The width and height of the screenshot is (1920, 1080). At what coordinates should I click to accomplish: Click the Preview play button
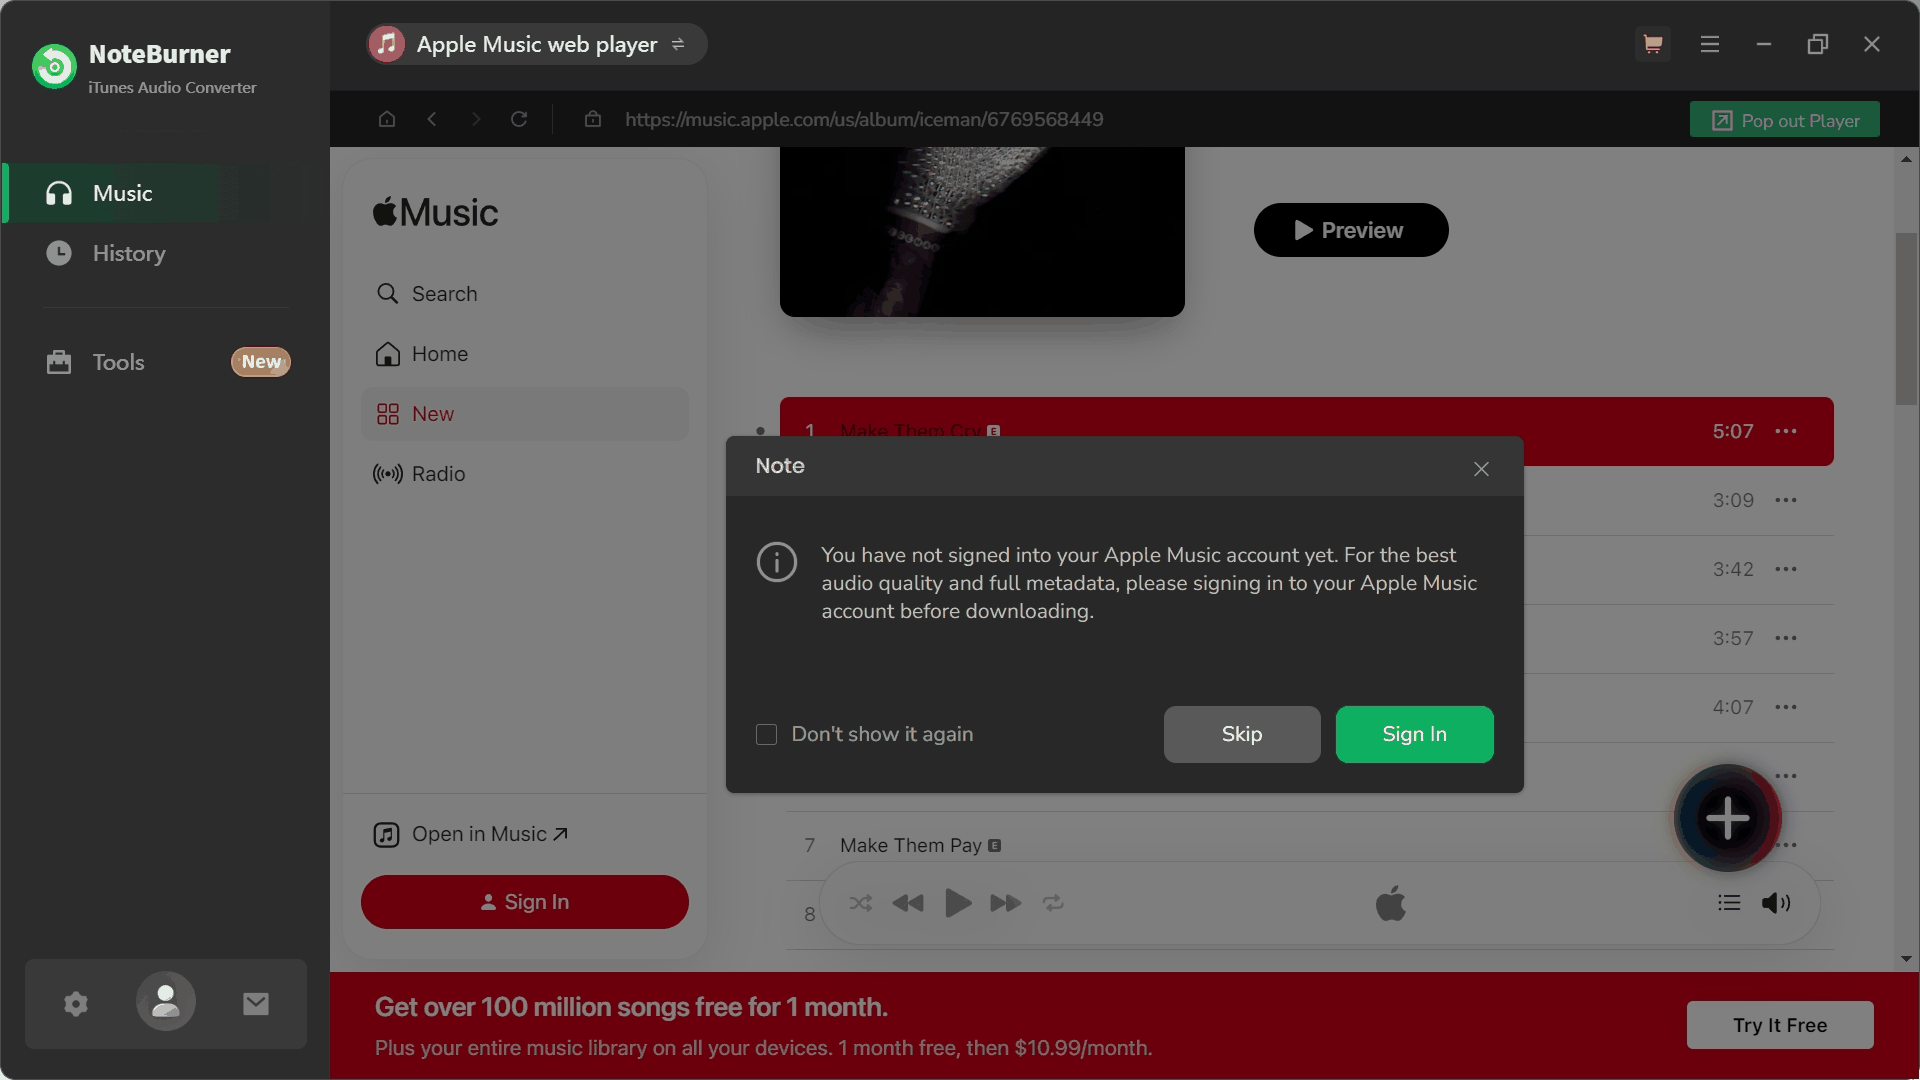click(x=1351, y=230)
